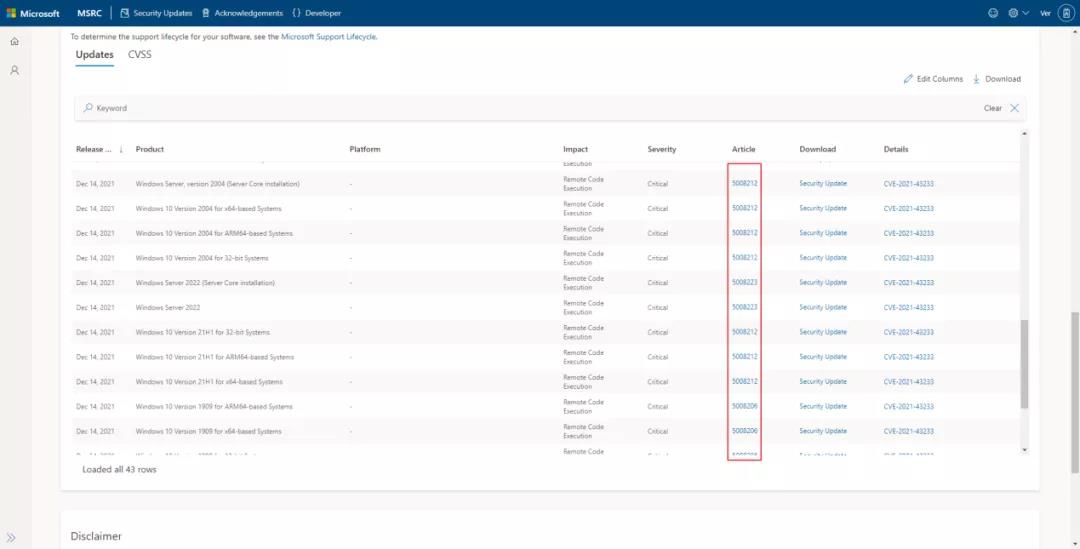Open CVE-2021-43233 for Windows 10 1909 x64
This screenshot has width=1080, height=549.
click(908, 432)
